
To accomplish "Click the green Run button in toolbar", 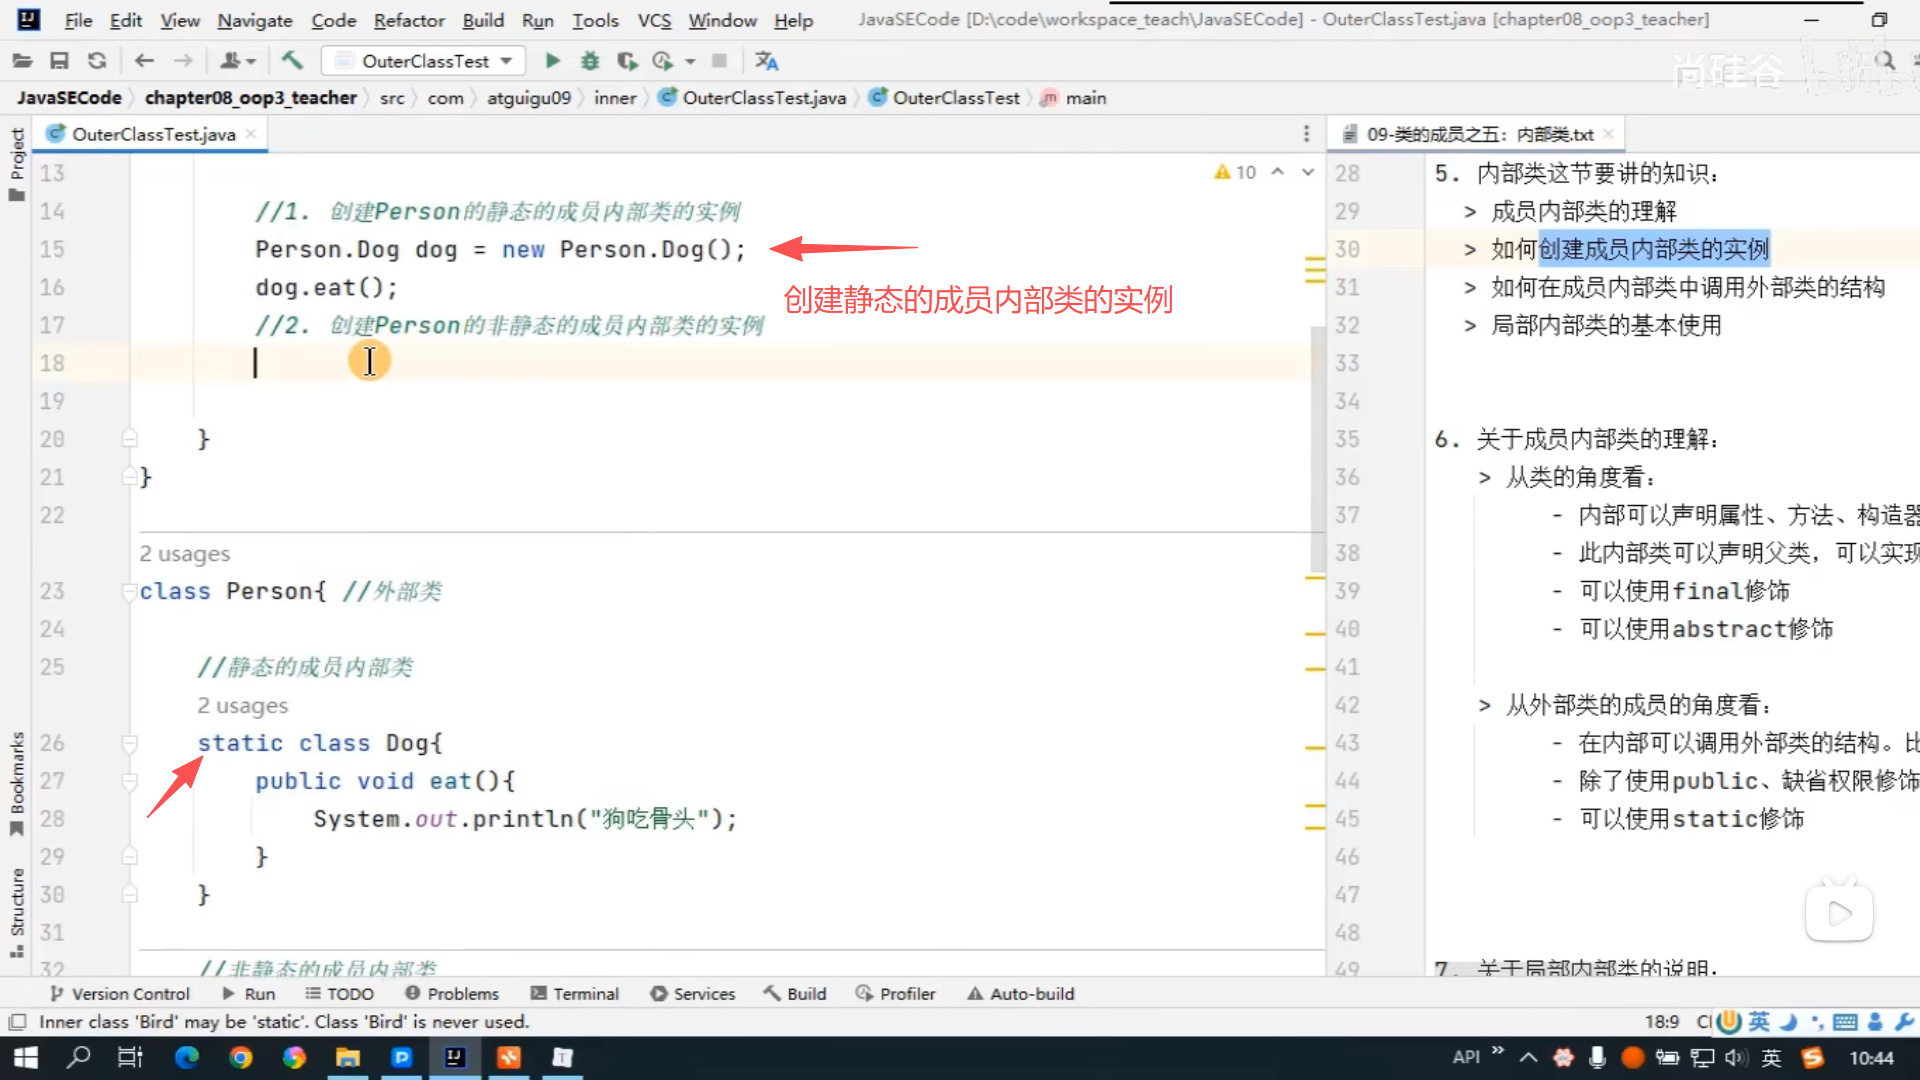I will tap(552, 61).
